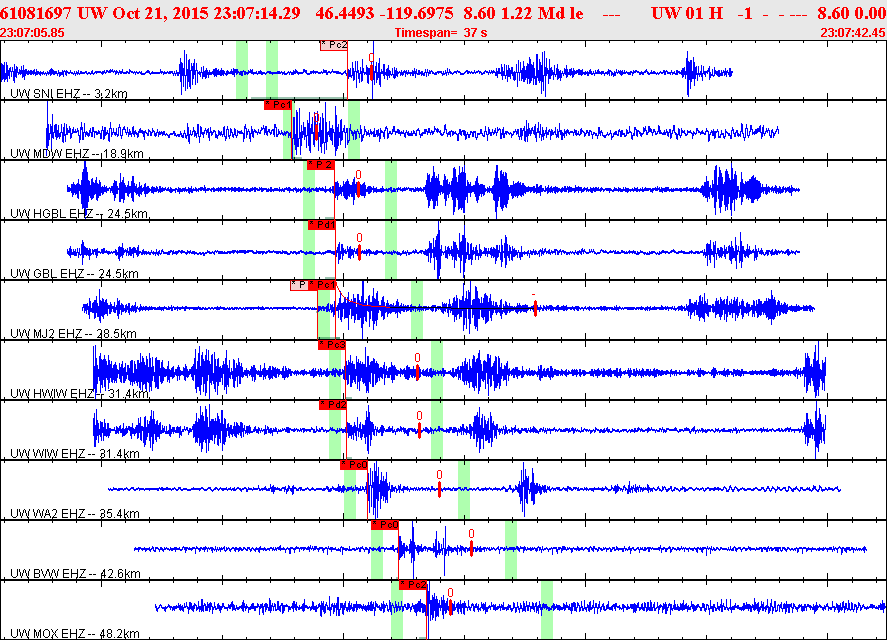Screen dimensions: 887x640
Task: Select the P pick flag on MOX trace
Action: (x=413, y=585)
